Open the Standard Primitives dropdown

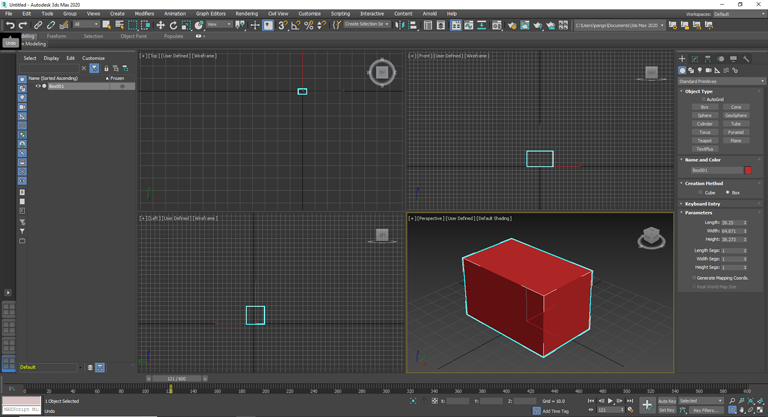[721, 81]
